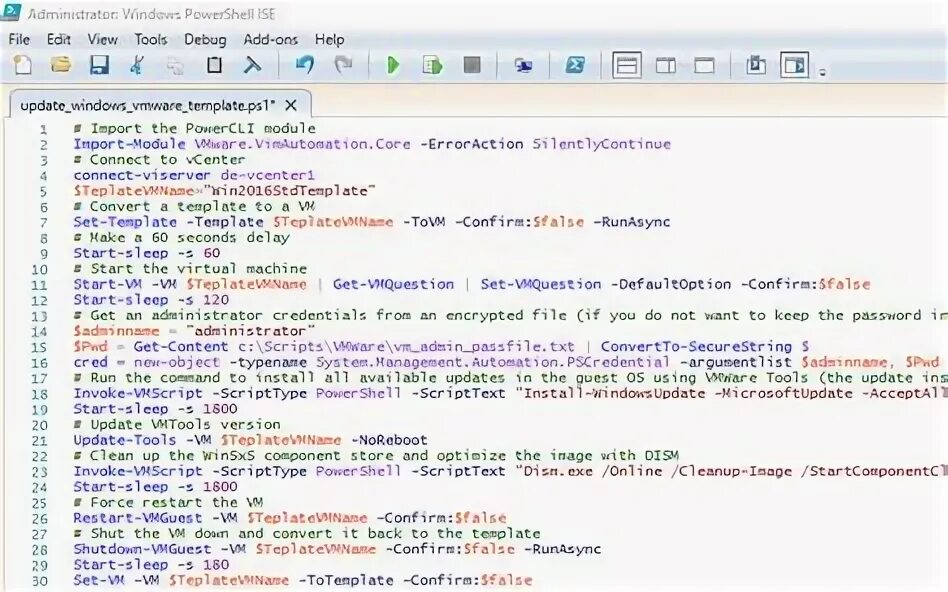
Task: Open the Debug menu
Action: [205, 39]
